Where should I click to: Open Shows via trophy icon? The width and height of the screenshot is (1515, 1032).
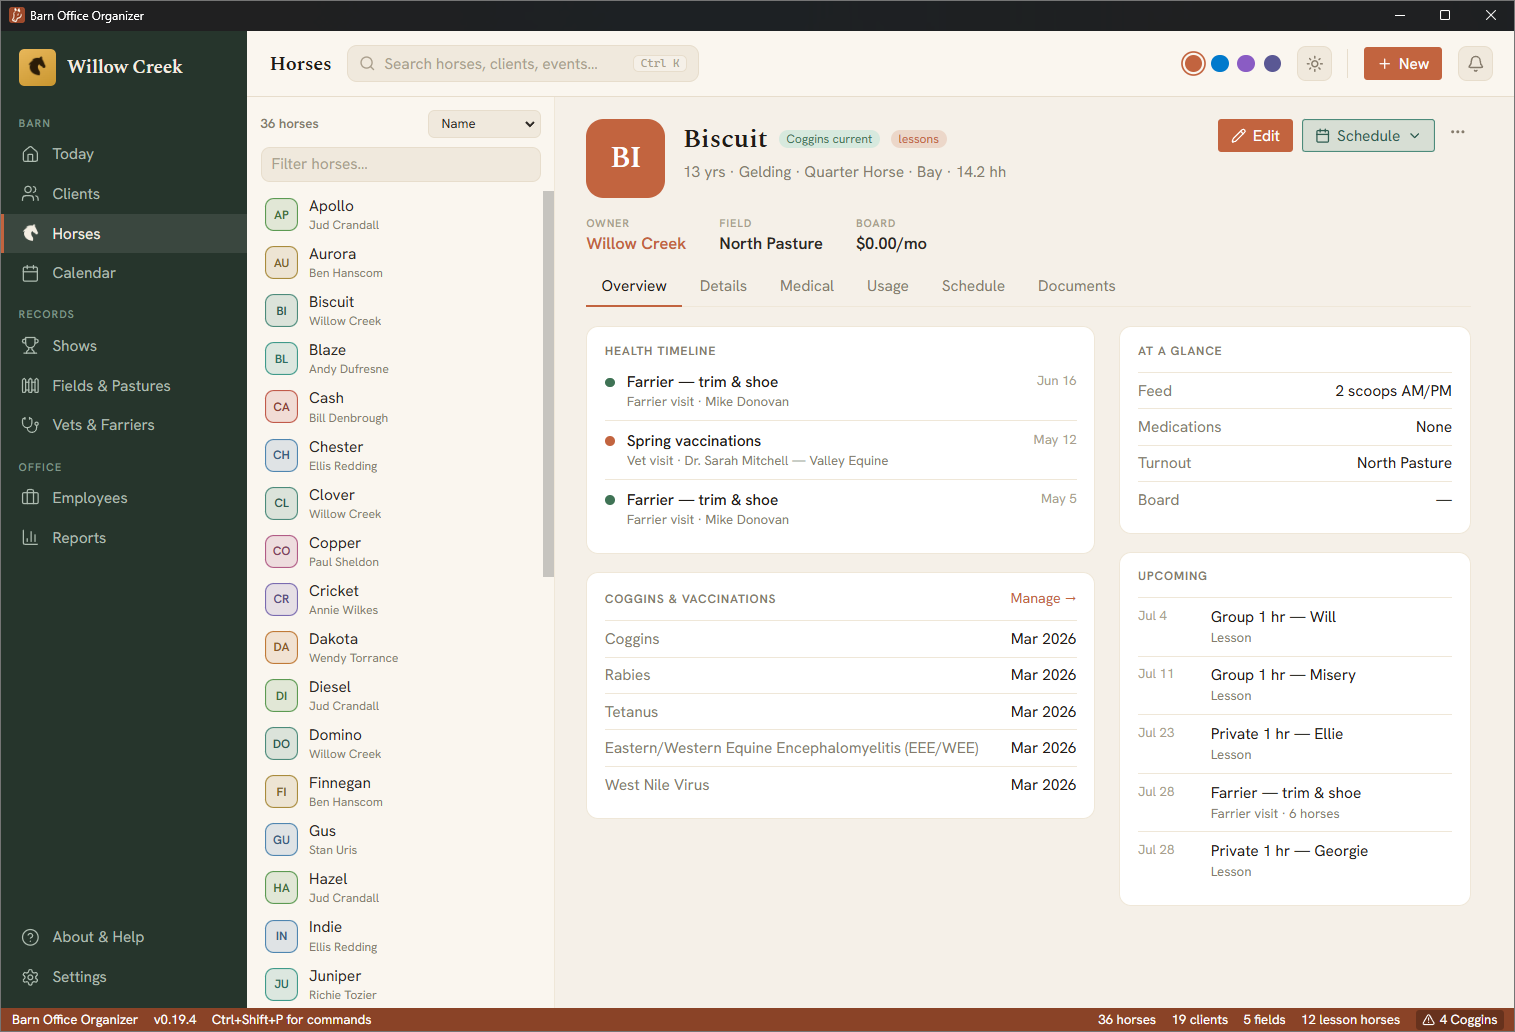click(x=31, y=346)
